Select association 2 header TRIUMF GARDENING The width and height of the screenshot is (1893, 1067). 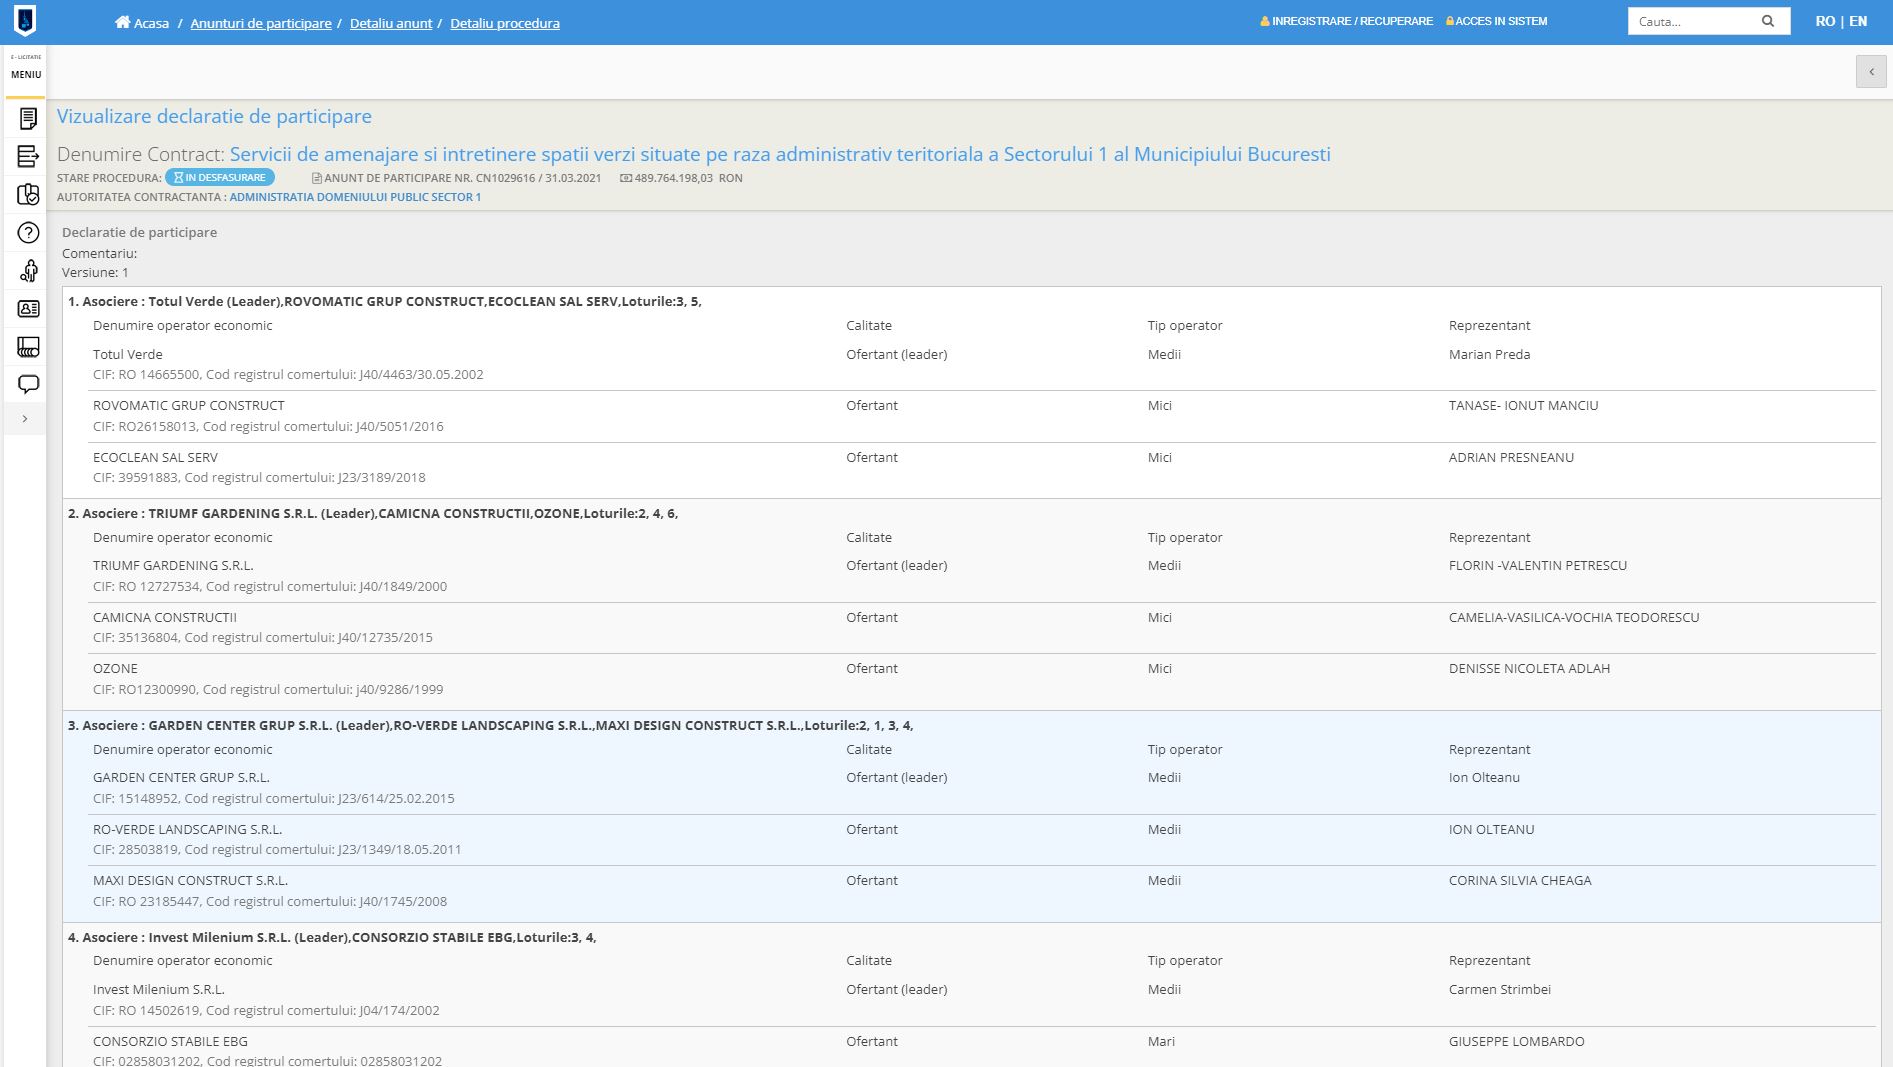point(373,513)
